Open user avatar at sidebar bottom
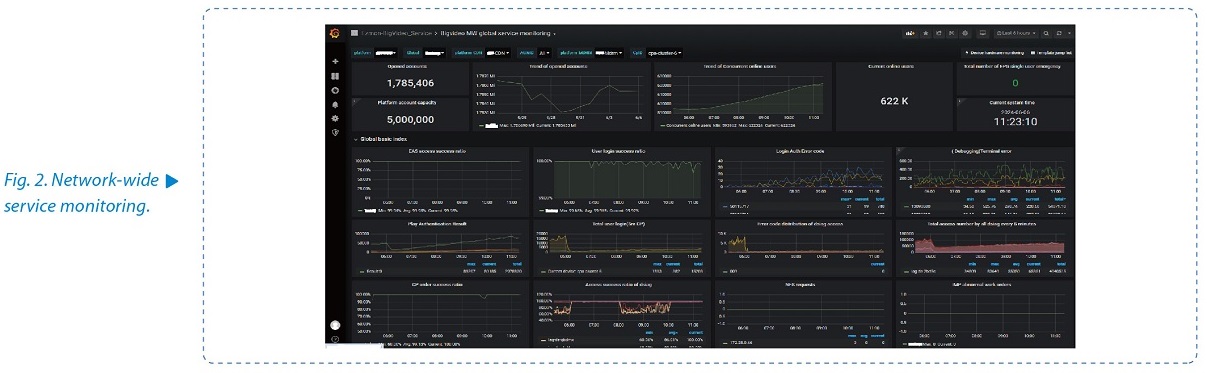The width and height of the screenshot is (1207, 373). click(x=335, y=325)
